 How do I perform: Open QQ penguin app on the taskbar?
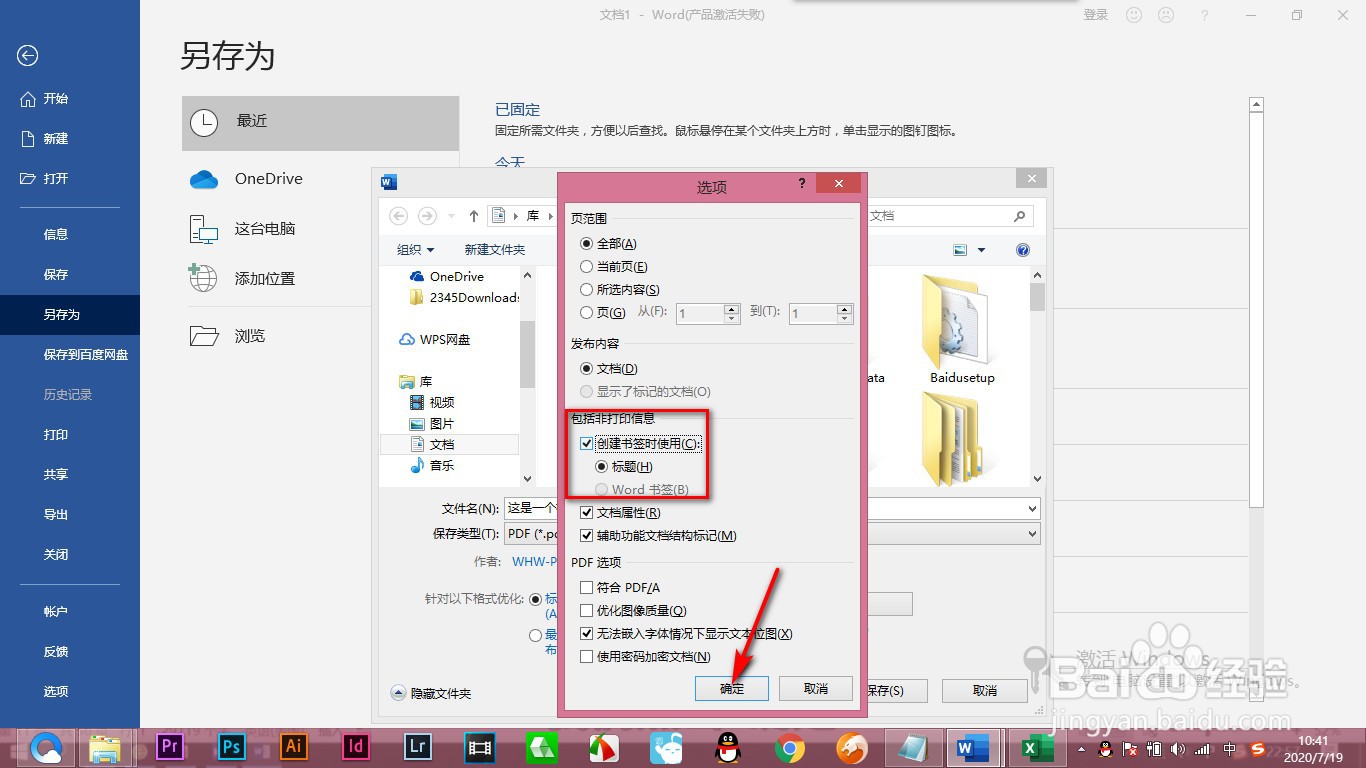point(728,747)
